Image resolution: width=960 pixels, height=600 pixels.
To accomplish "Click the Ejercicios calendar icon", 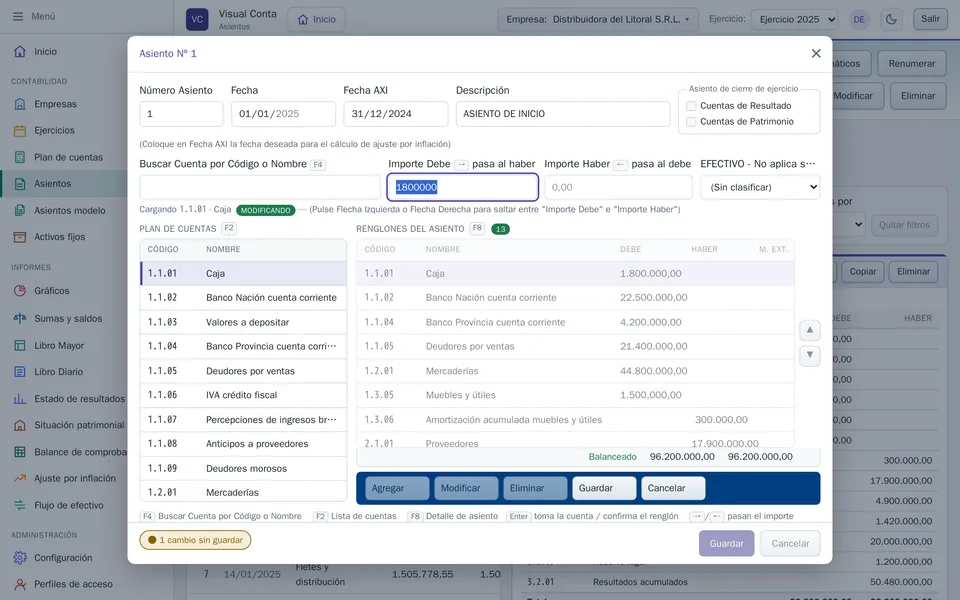I will [20, 130].
